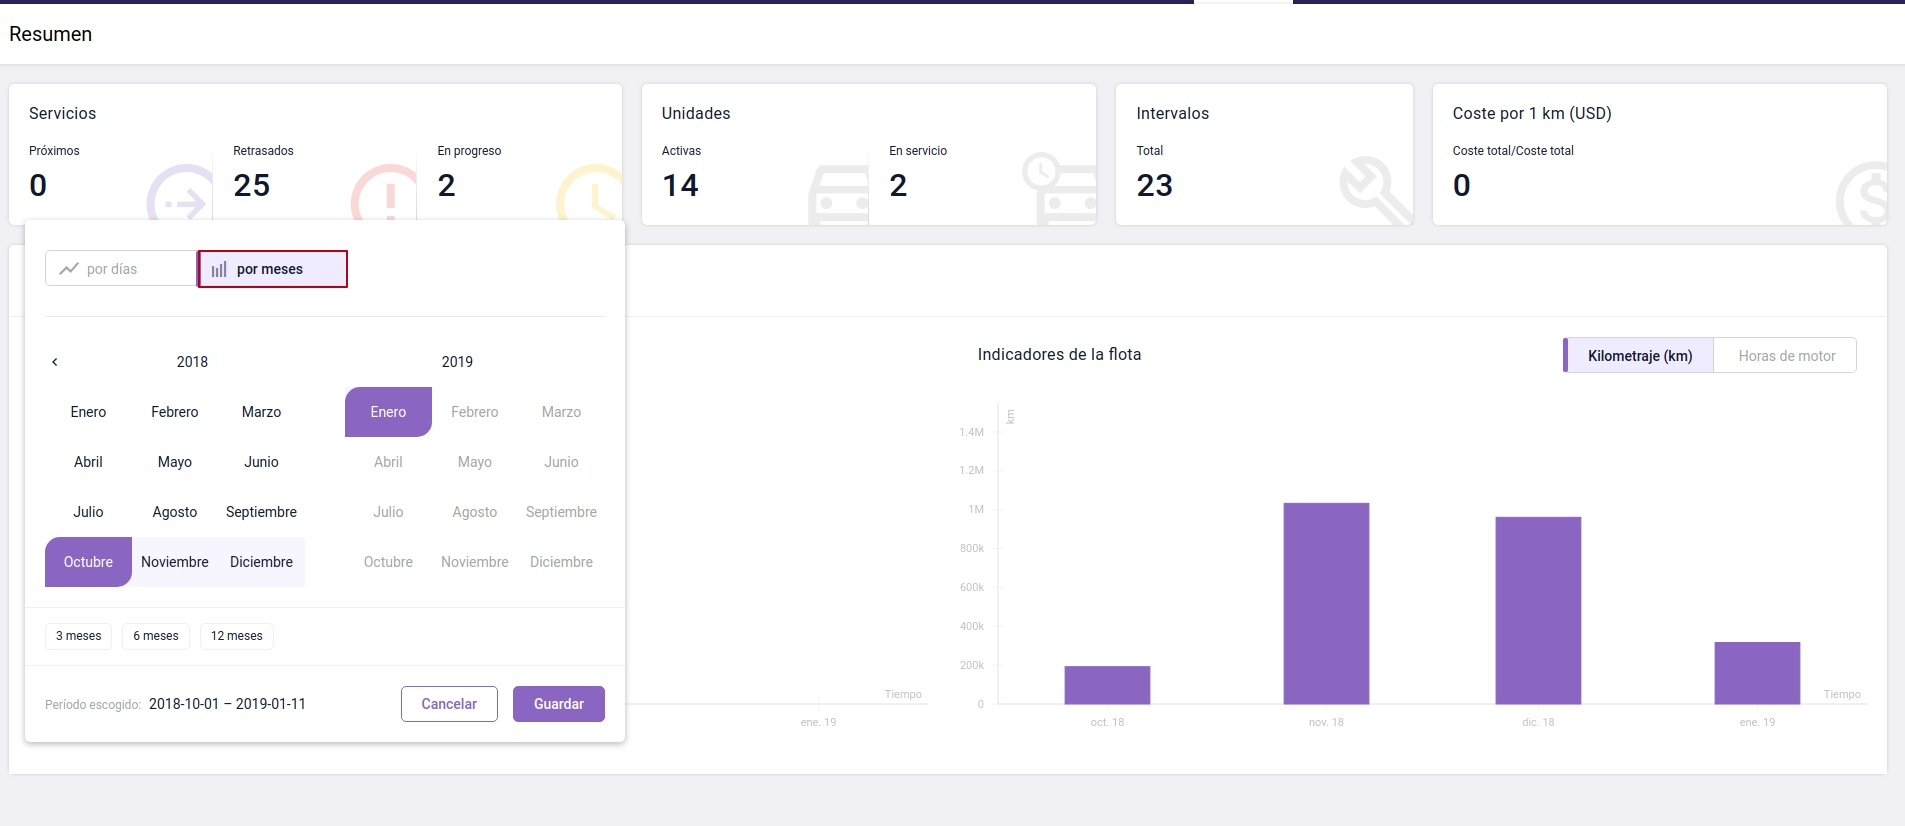This screenshot has height=826, width=1905.
Task: Toggle chart to Horas de motor
Action: click(x=1785, y=356)
